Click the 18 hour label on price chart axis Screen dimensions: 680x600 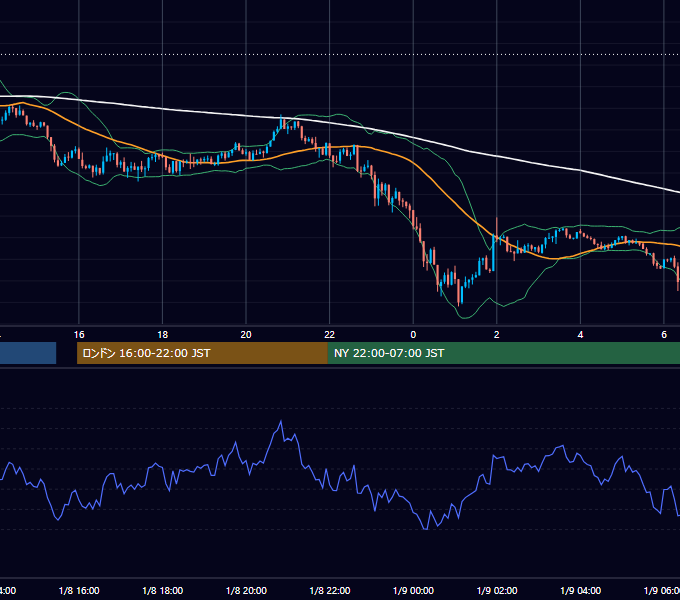click(163, 335)
